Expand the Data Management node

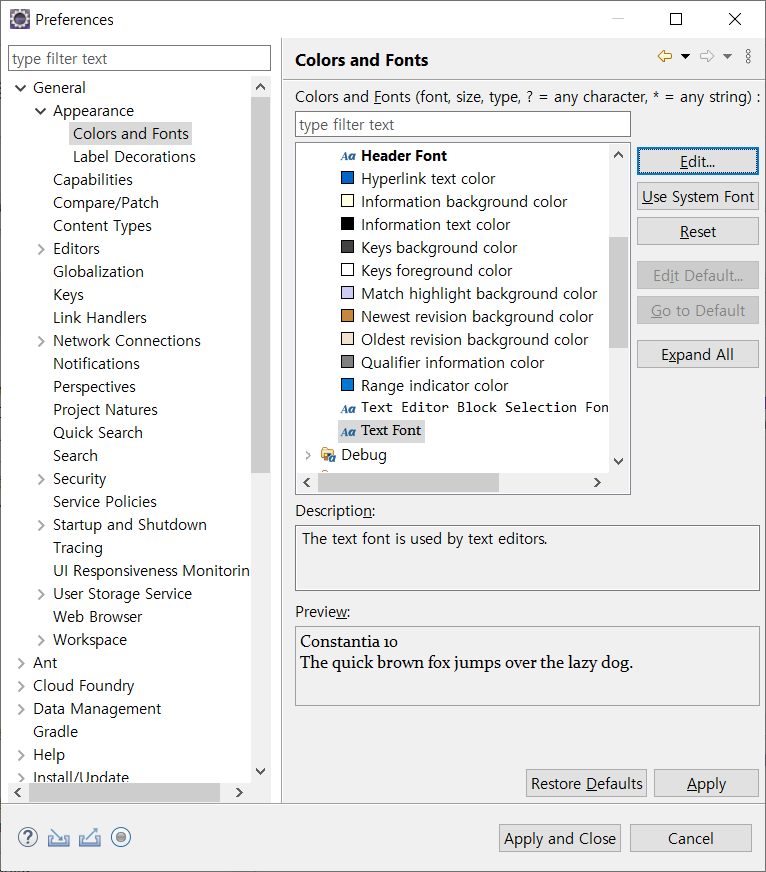(21, 709)
